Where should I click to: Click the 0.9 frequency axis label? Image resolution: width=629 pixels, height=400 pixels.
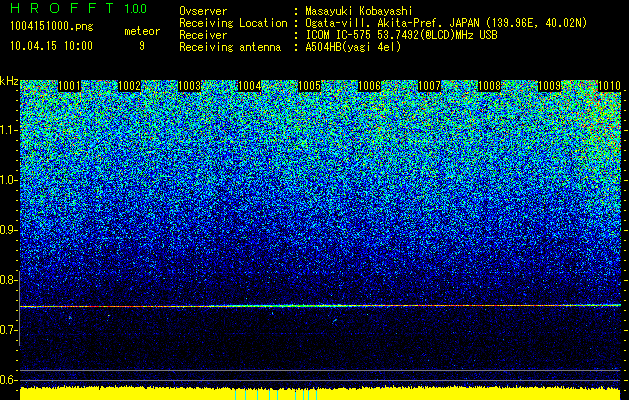pyautogui.click(x=9, y=230)
